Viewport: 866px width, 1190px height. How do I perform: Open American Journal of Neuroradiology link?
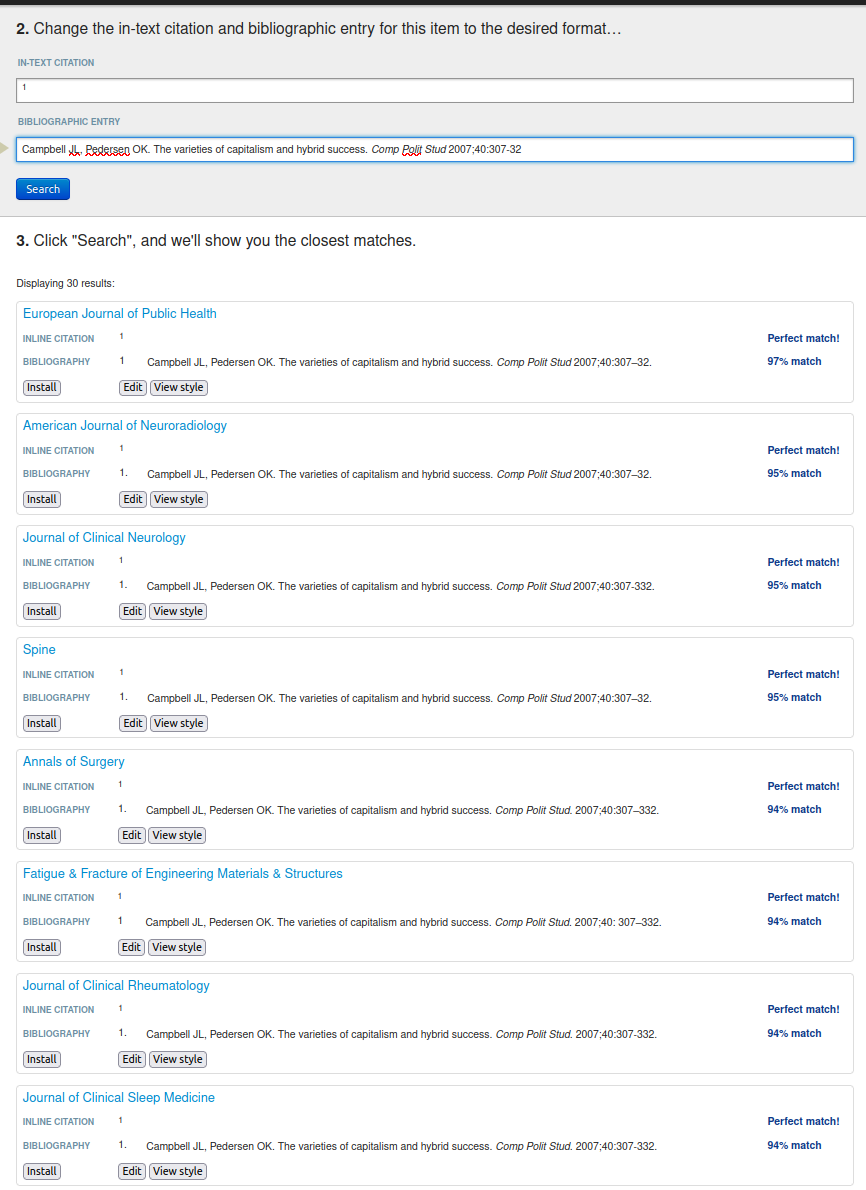point(124,426)
